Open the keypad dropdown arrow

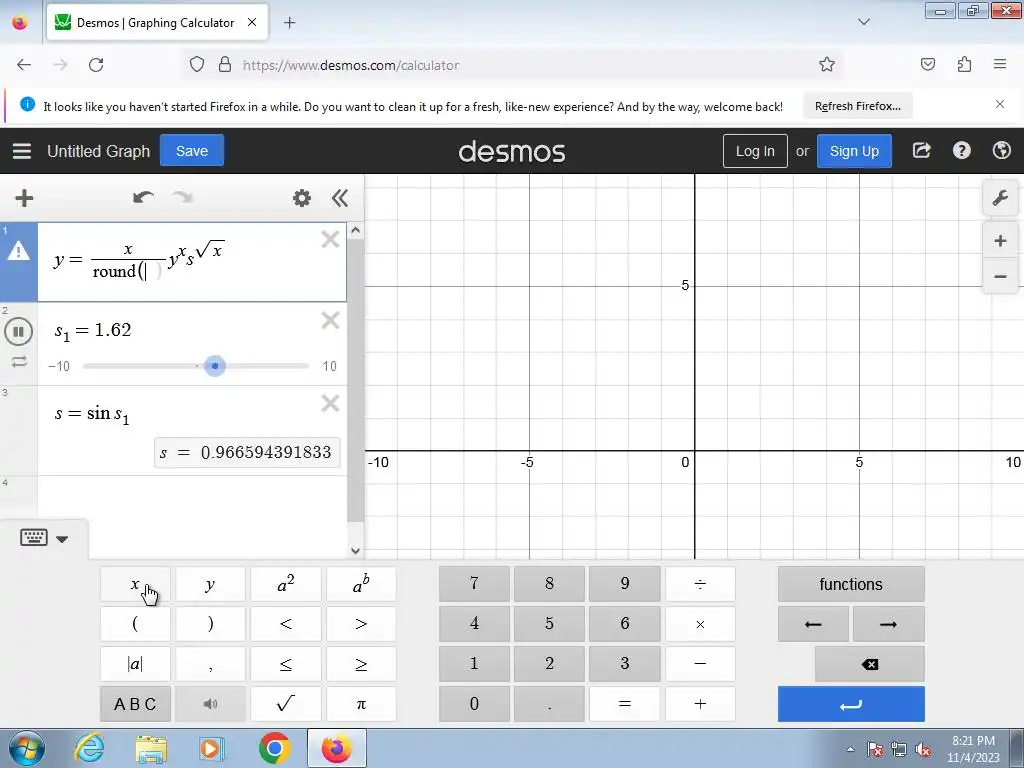pos(62,539)
